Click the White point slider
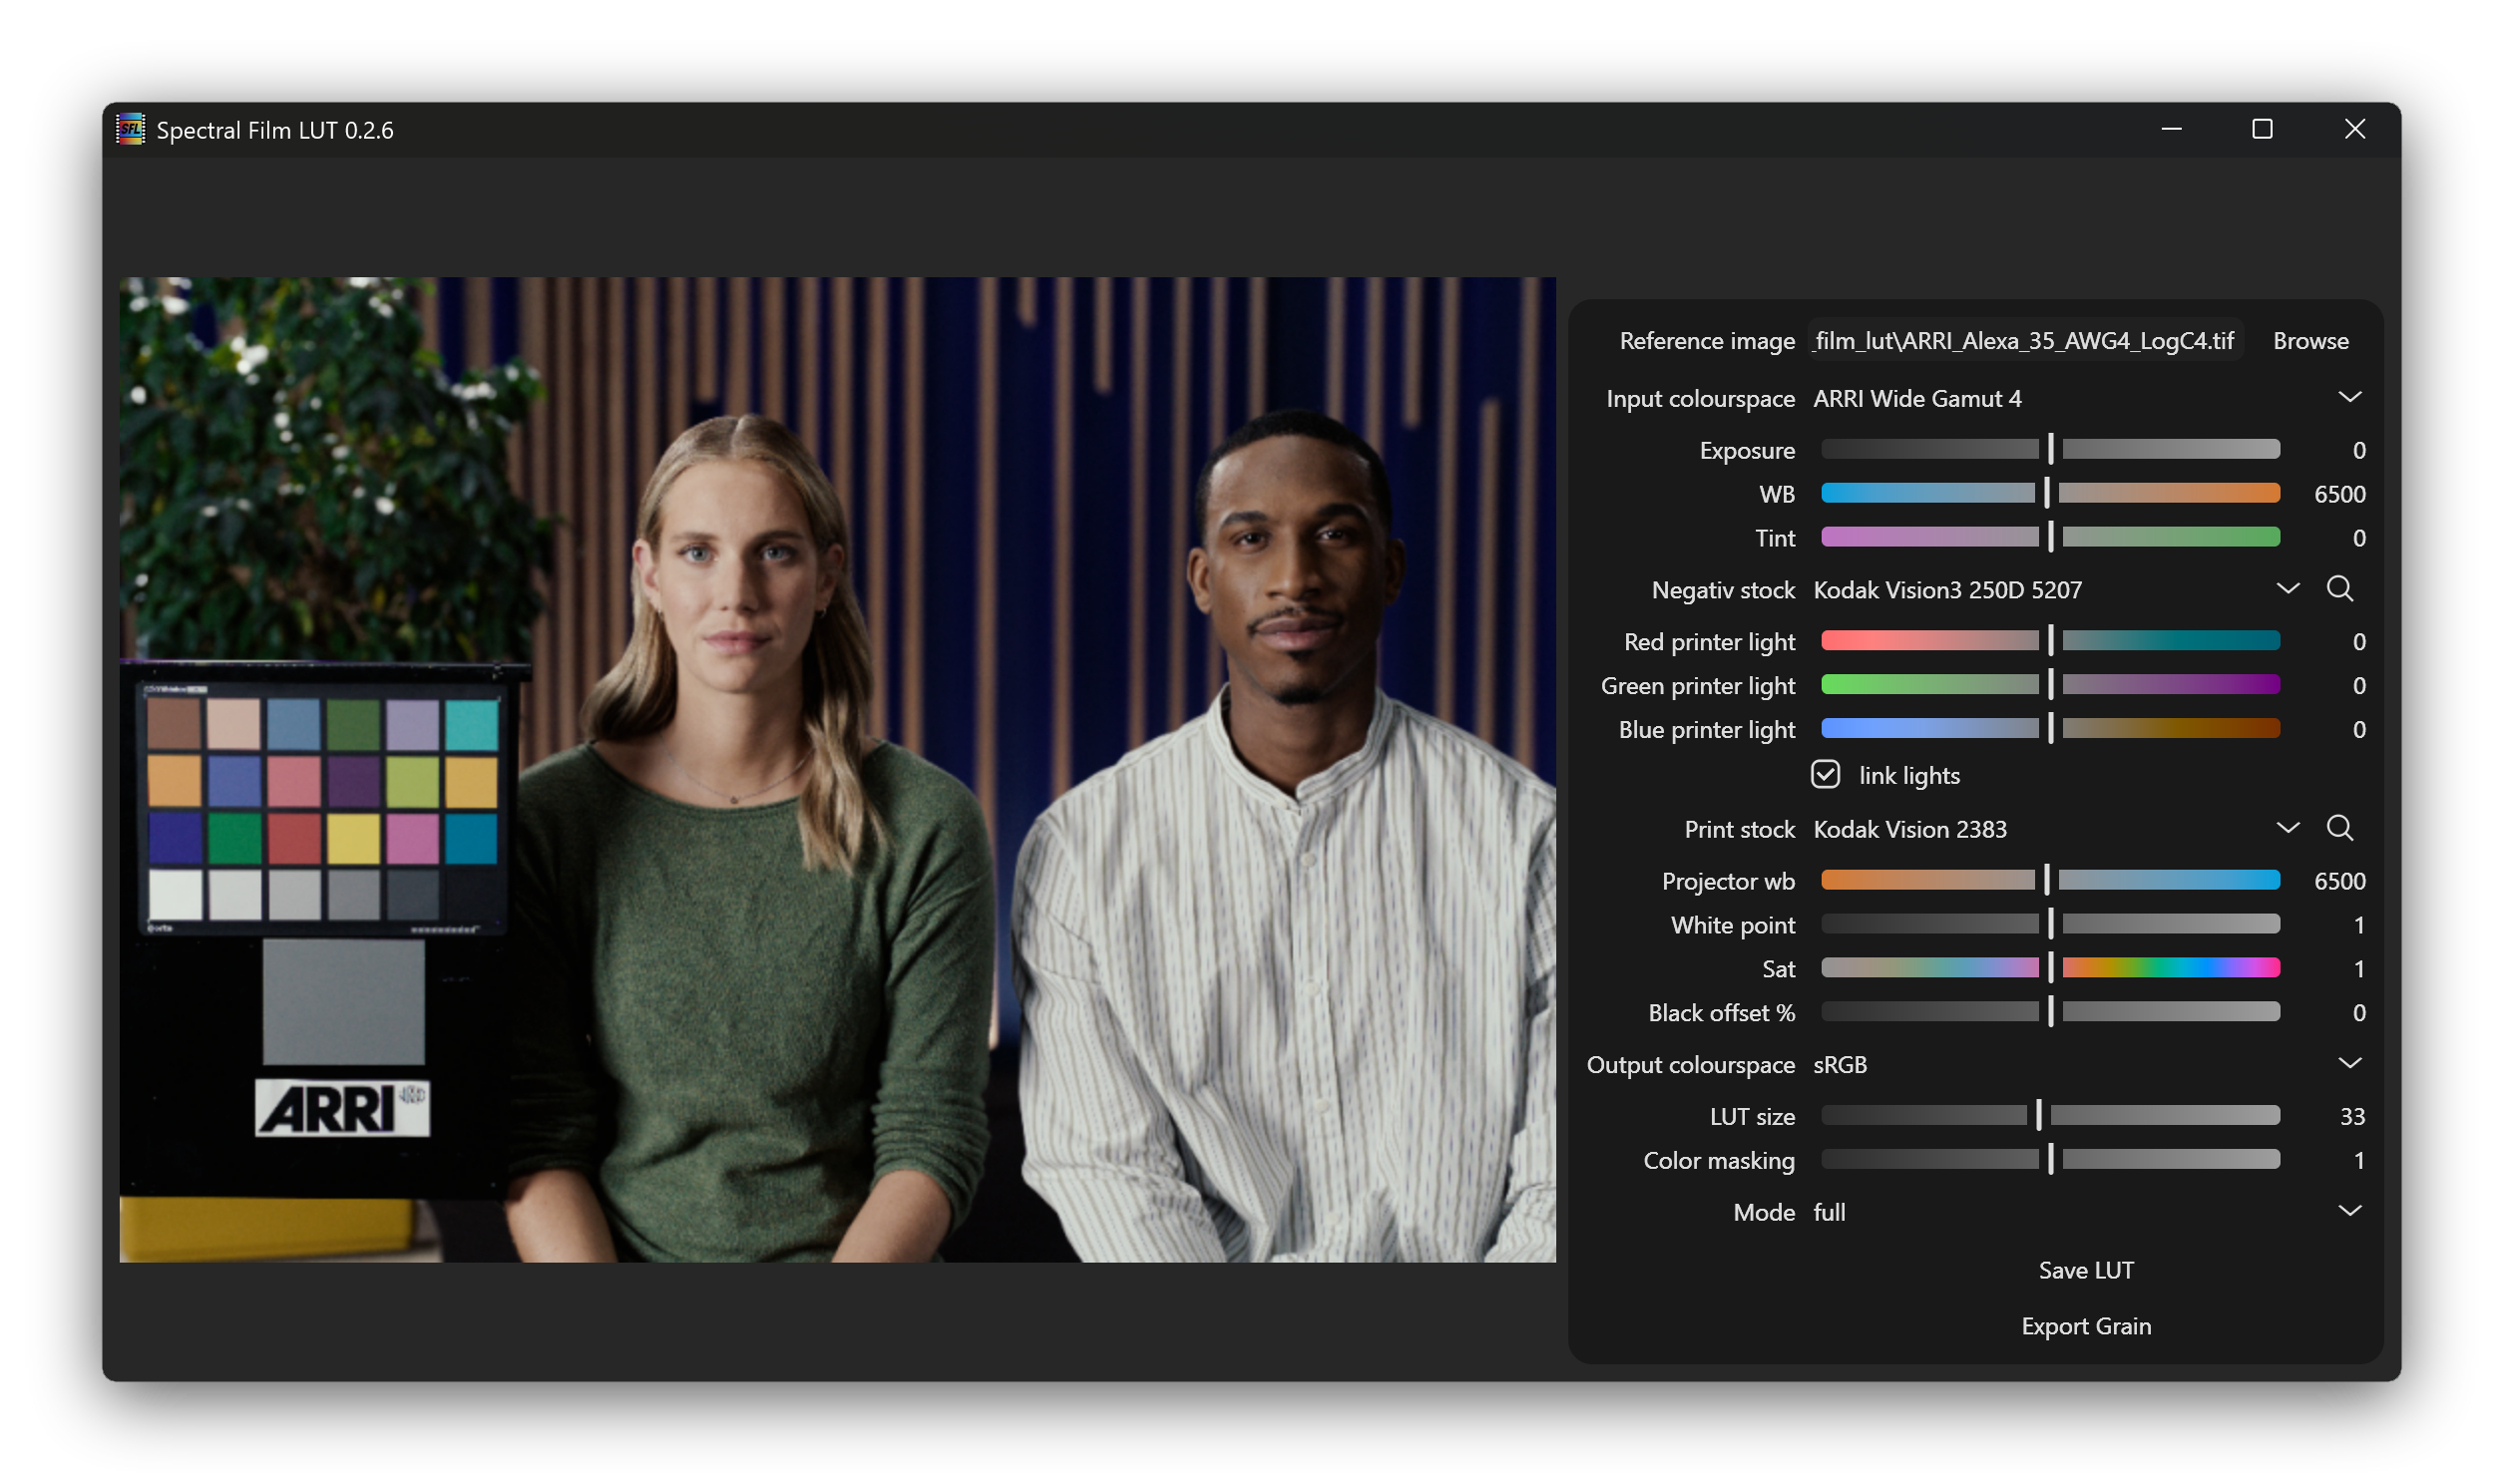Image resolution: width=2504 pixels, height=1484 pixels. (2050, 924)
